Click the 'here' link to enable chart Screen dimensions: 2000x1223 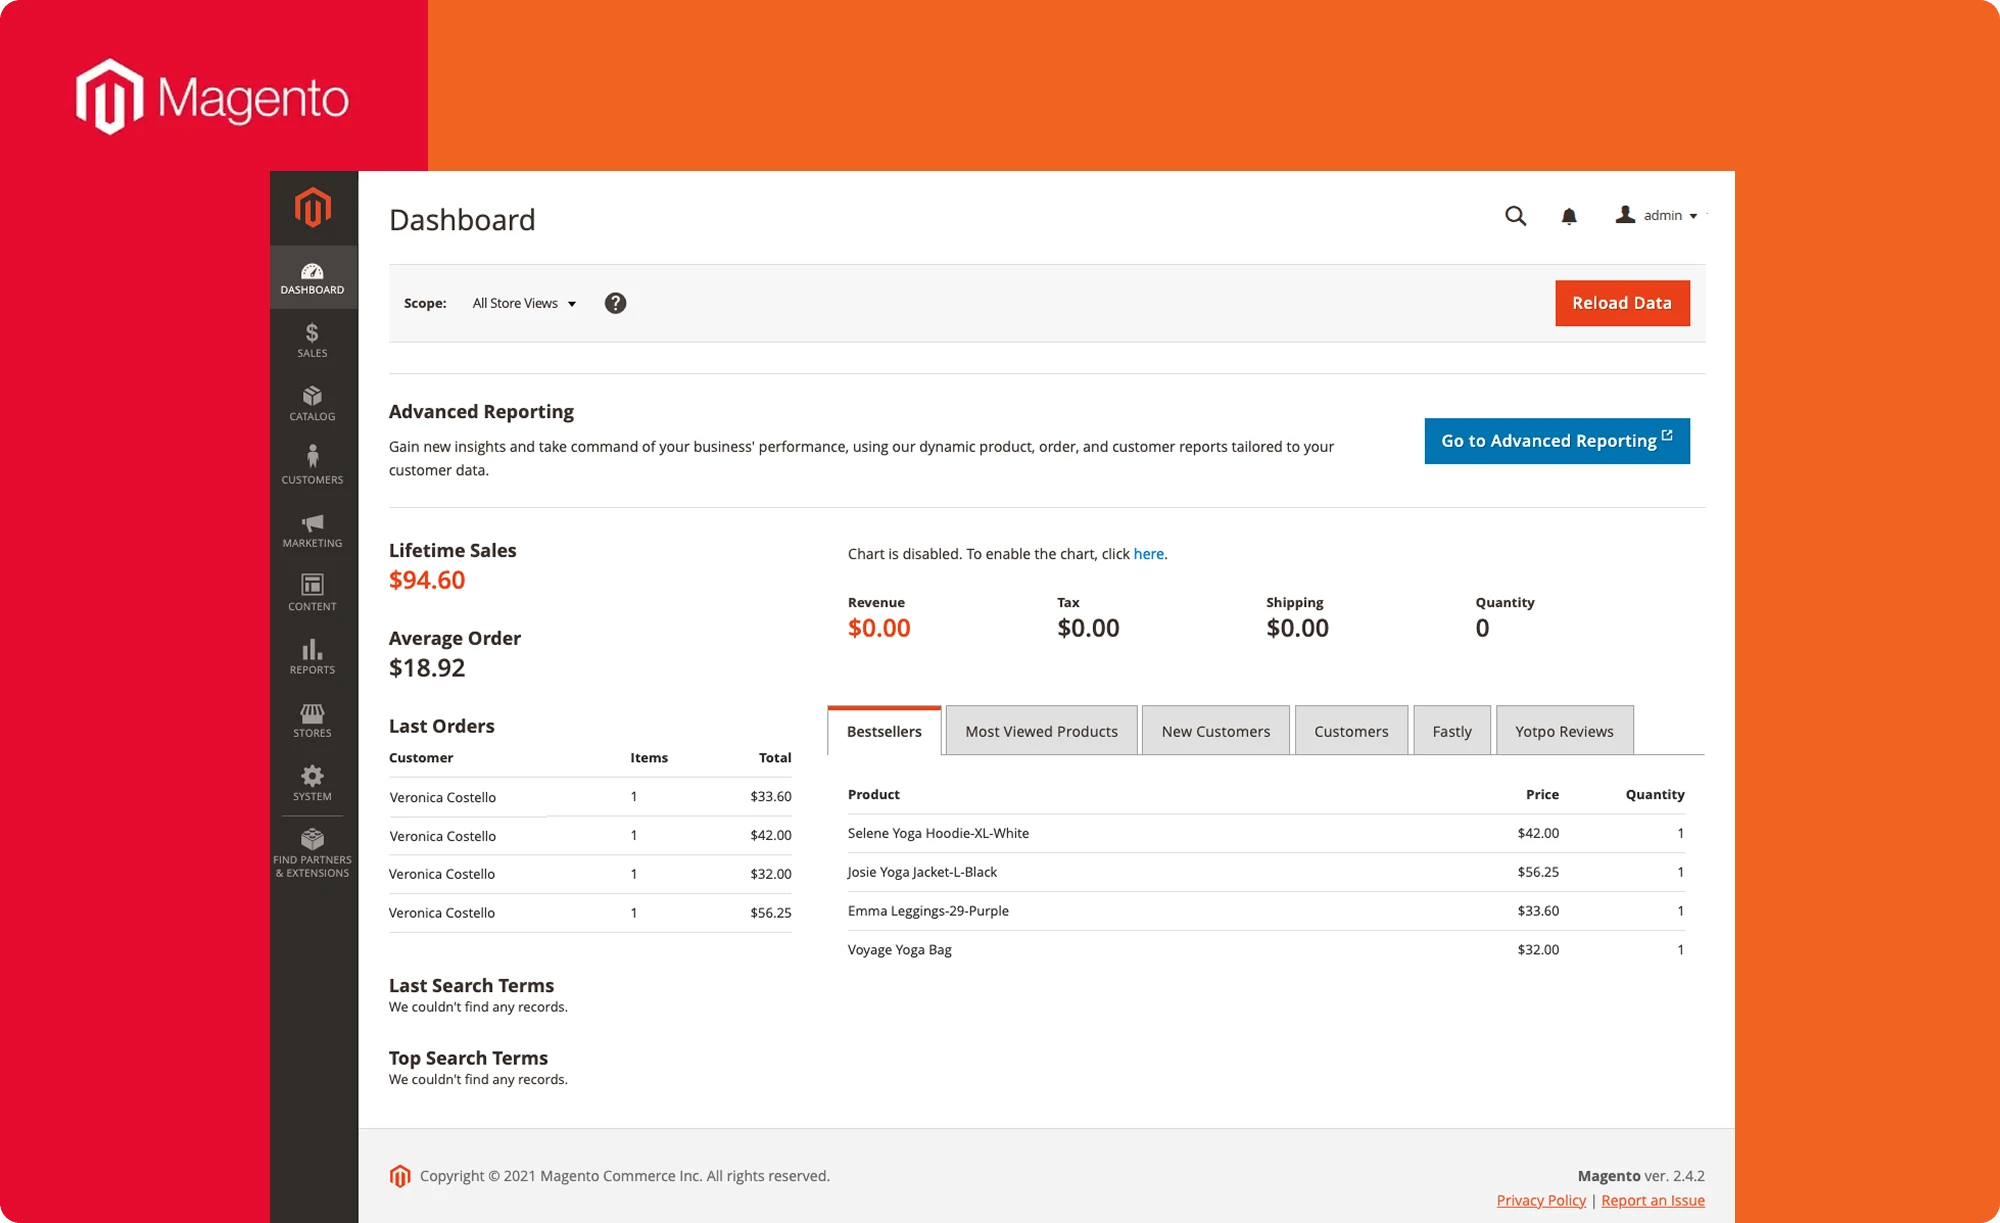1148,554
